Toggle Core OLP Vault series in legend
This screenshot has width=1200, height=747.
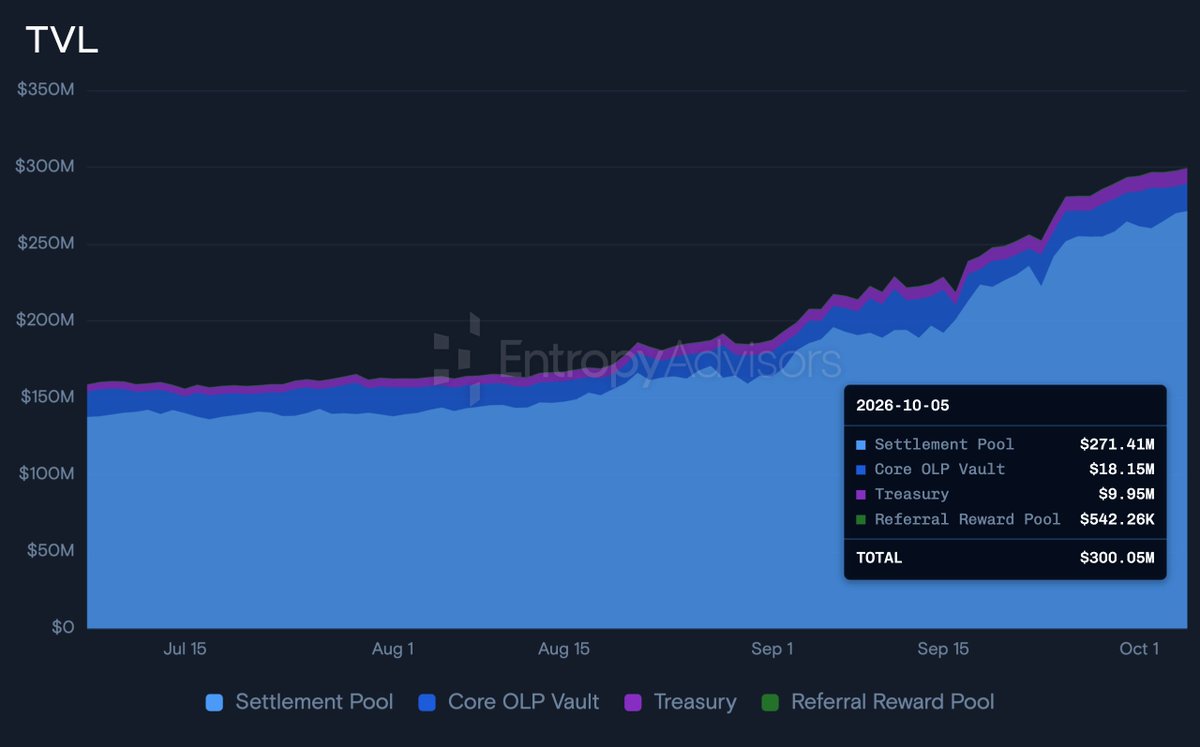509,702
